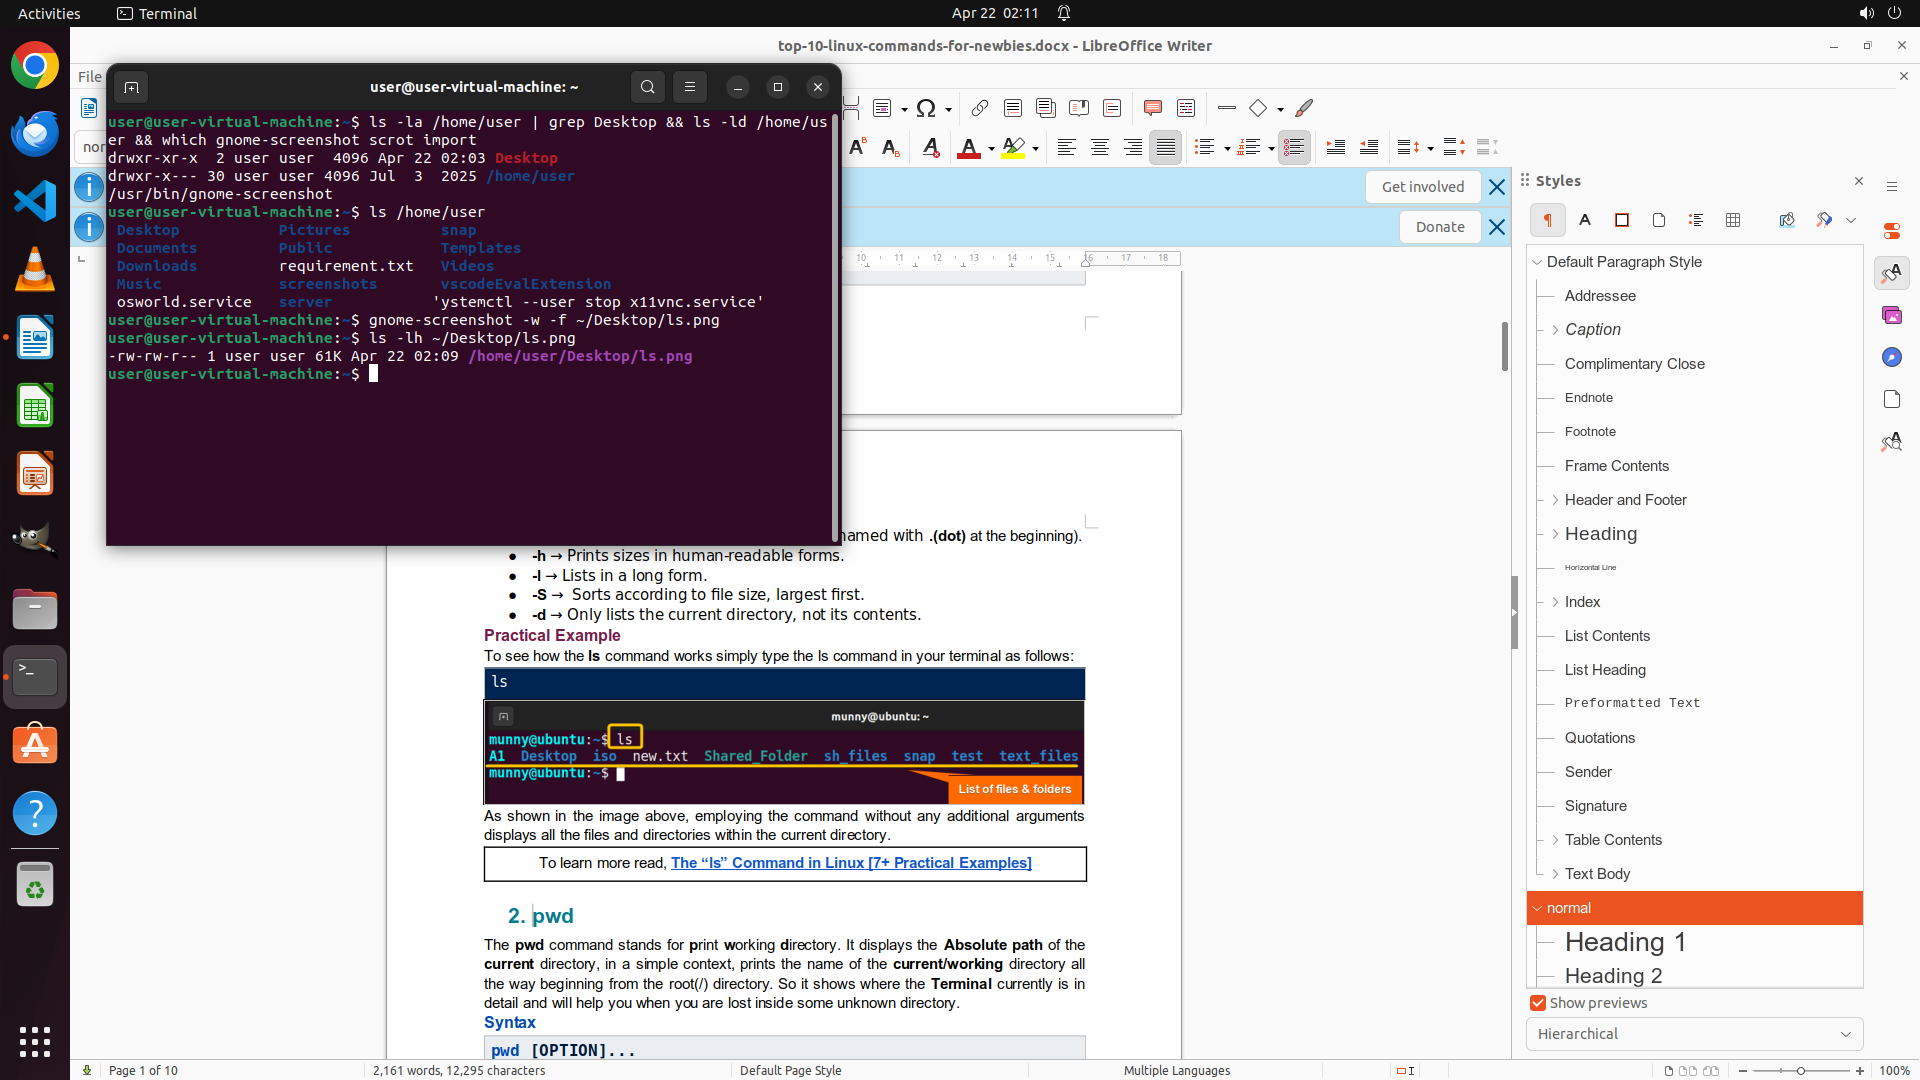Click the Insert Hyperlink toolbar icon
Image resolution: width=1920 pixels, height=1080 pixels.
point(980,108)
